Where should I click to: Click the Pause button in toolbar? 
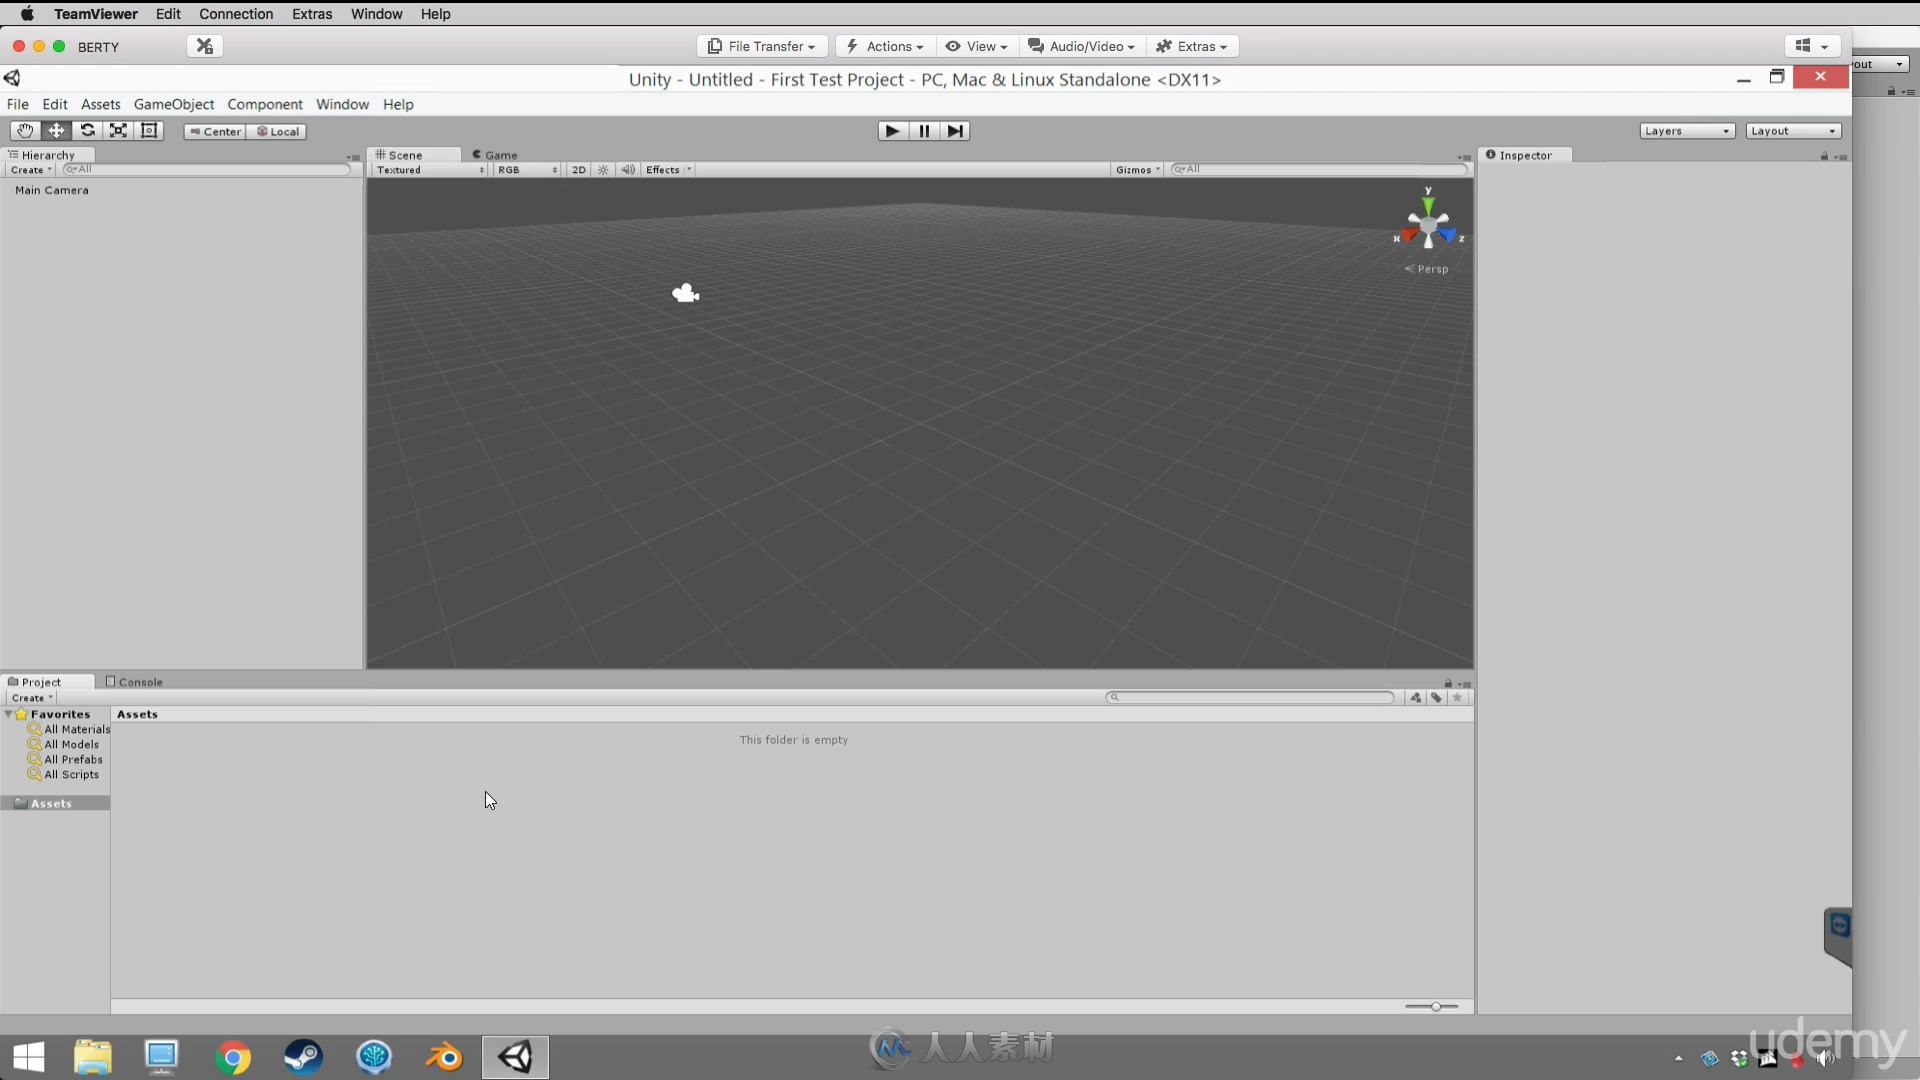[x=923, y=131]
